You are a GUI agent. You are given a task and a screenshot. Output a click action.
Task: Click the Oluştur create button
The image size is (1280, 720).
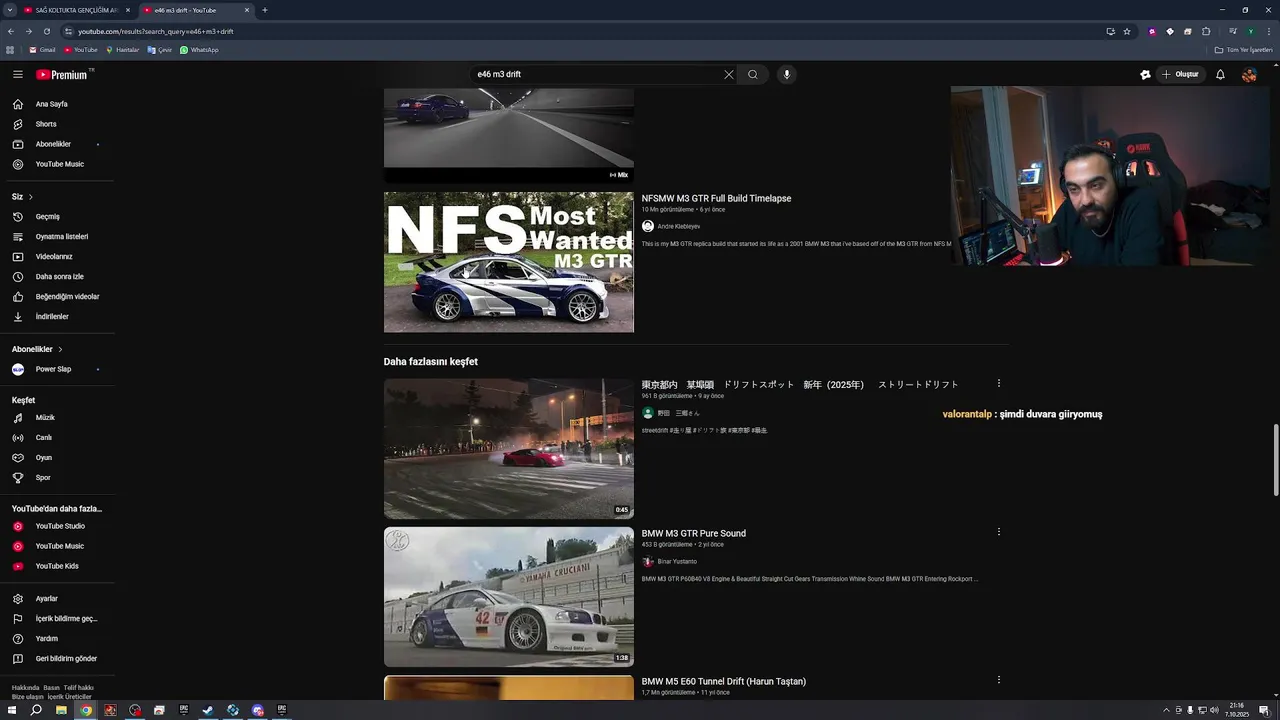click(x=1180, y=74)
